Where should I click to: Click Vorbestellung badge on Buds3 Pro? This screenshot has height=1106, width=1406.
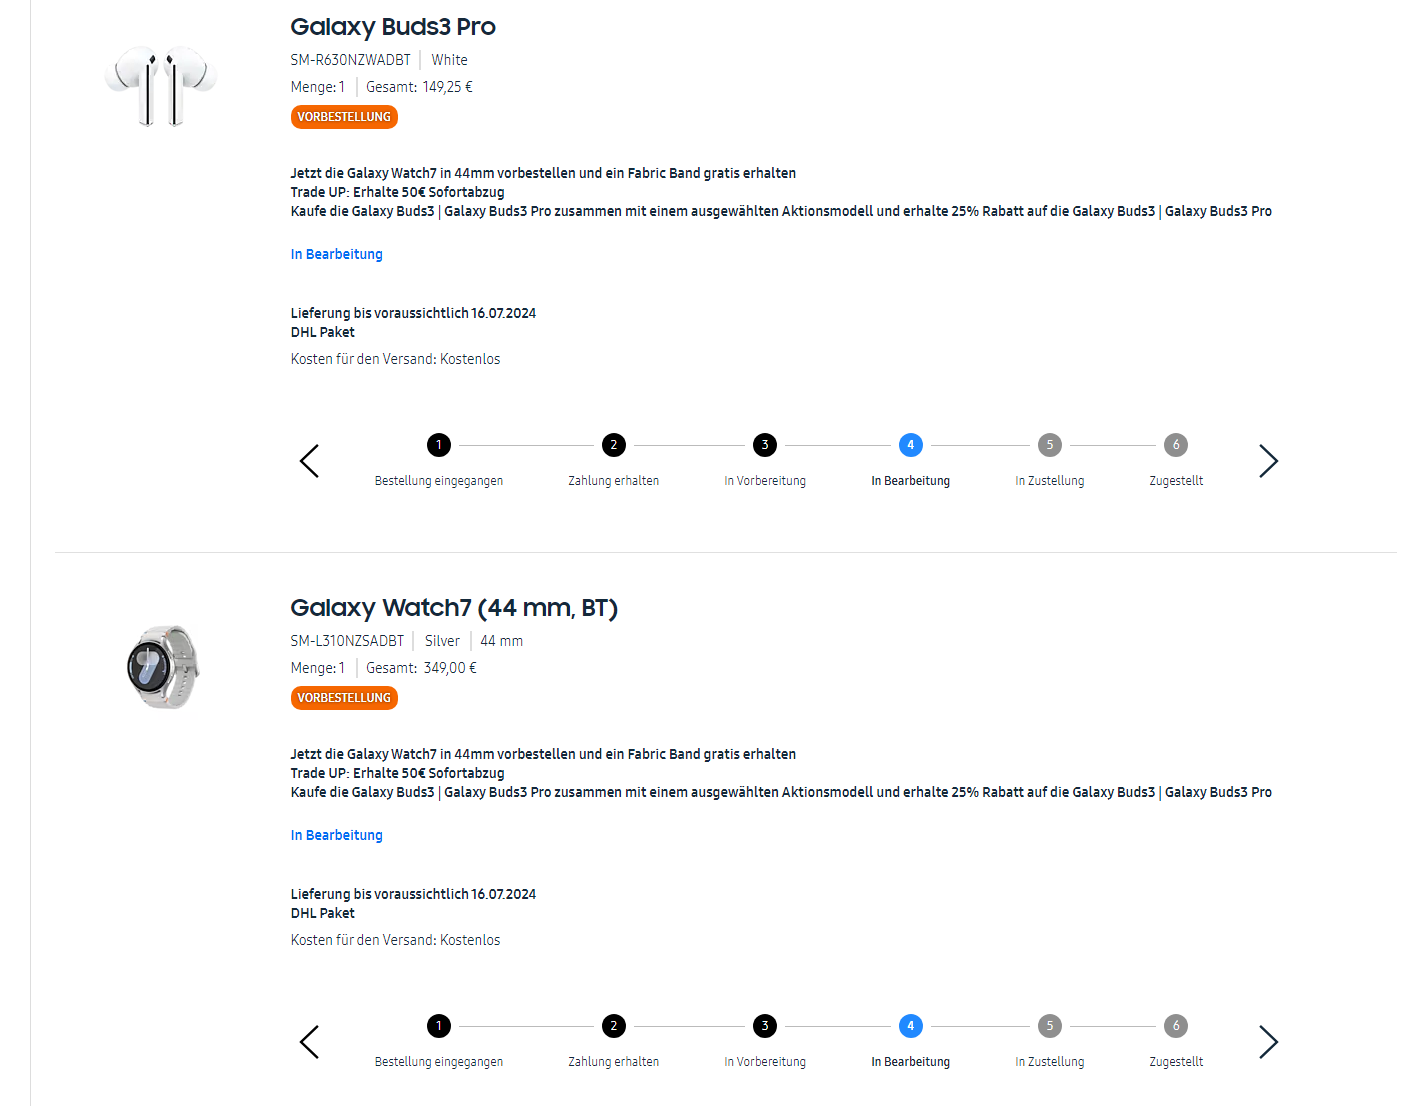(x=344, y=117)
